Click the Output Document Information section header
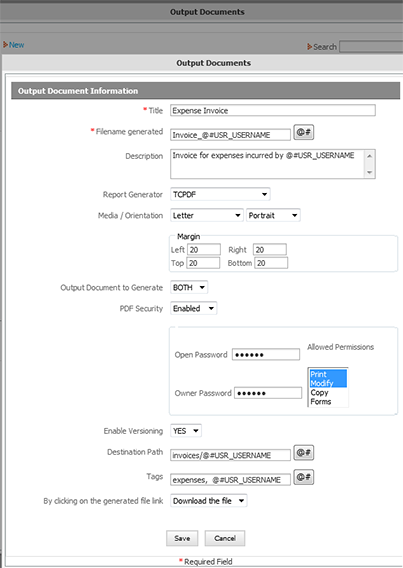Image resolution: width=403 pixels, height=568 pixels. [x=206, y=91]
